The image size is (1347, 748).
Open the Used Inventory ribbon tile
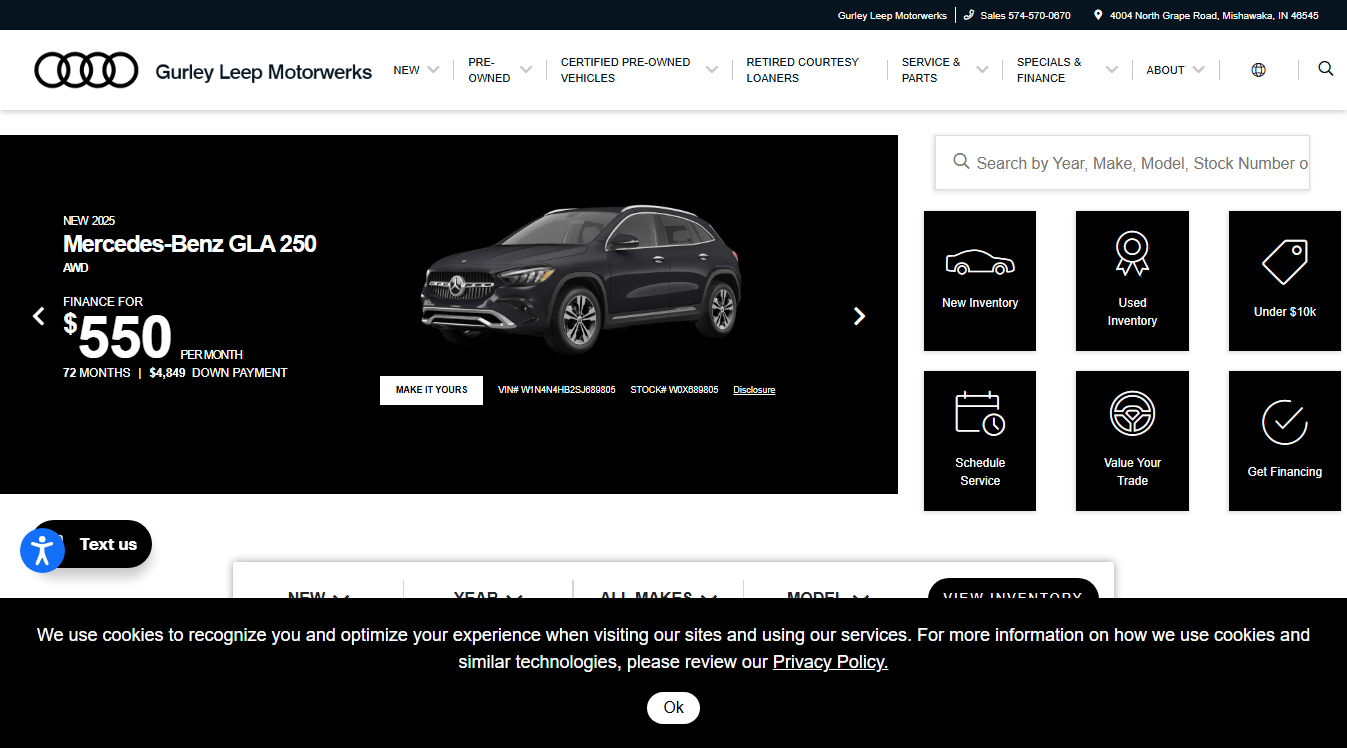[1132, 281]
